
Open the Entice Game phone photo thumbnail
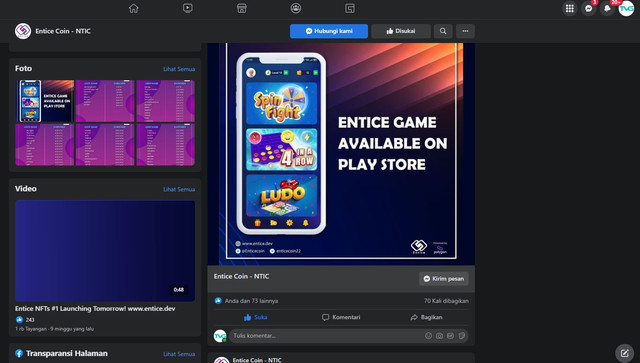tap(45, 101)
